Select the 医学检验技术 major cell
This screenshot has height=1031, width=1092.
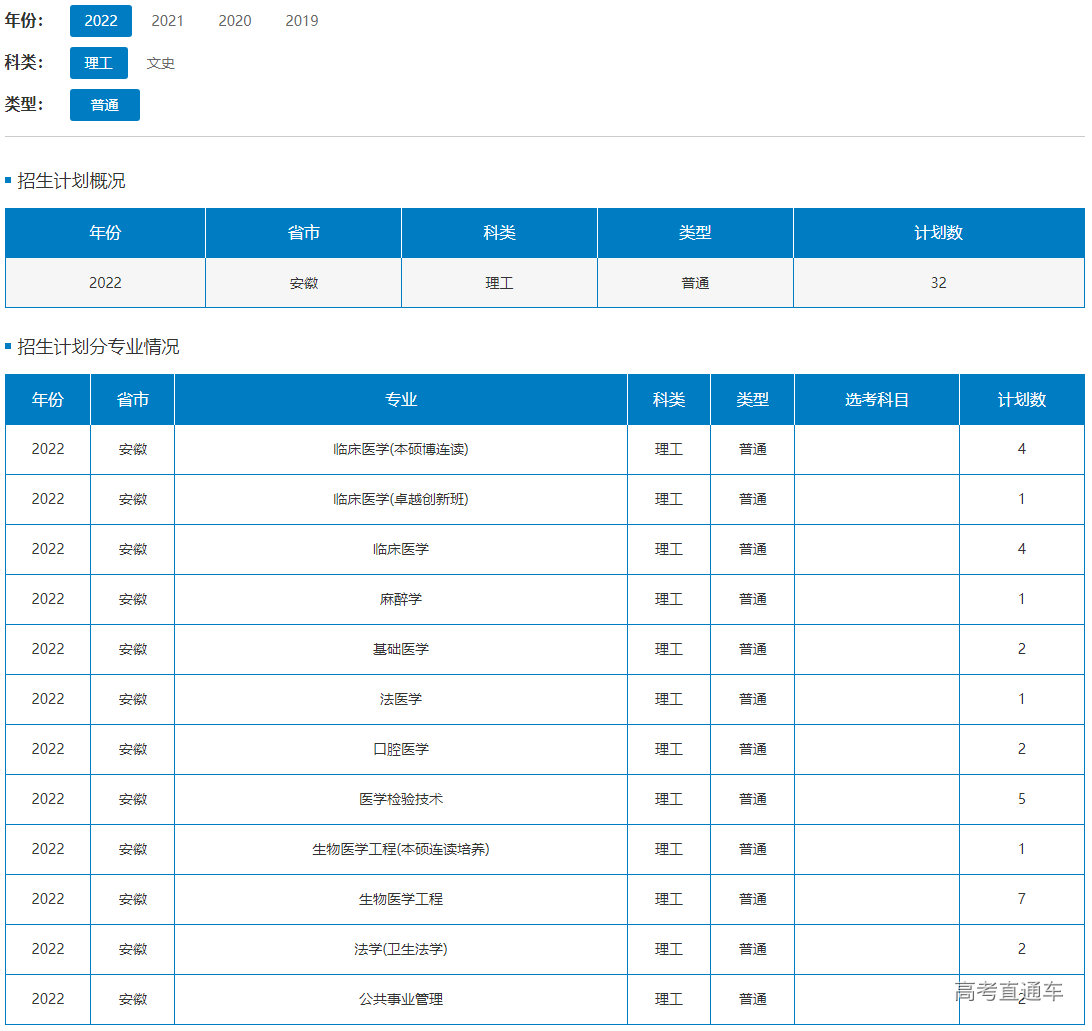[x=401, y=799]
